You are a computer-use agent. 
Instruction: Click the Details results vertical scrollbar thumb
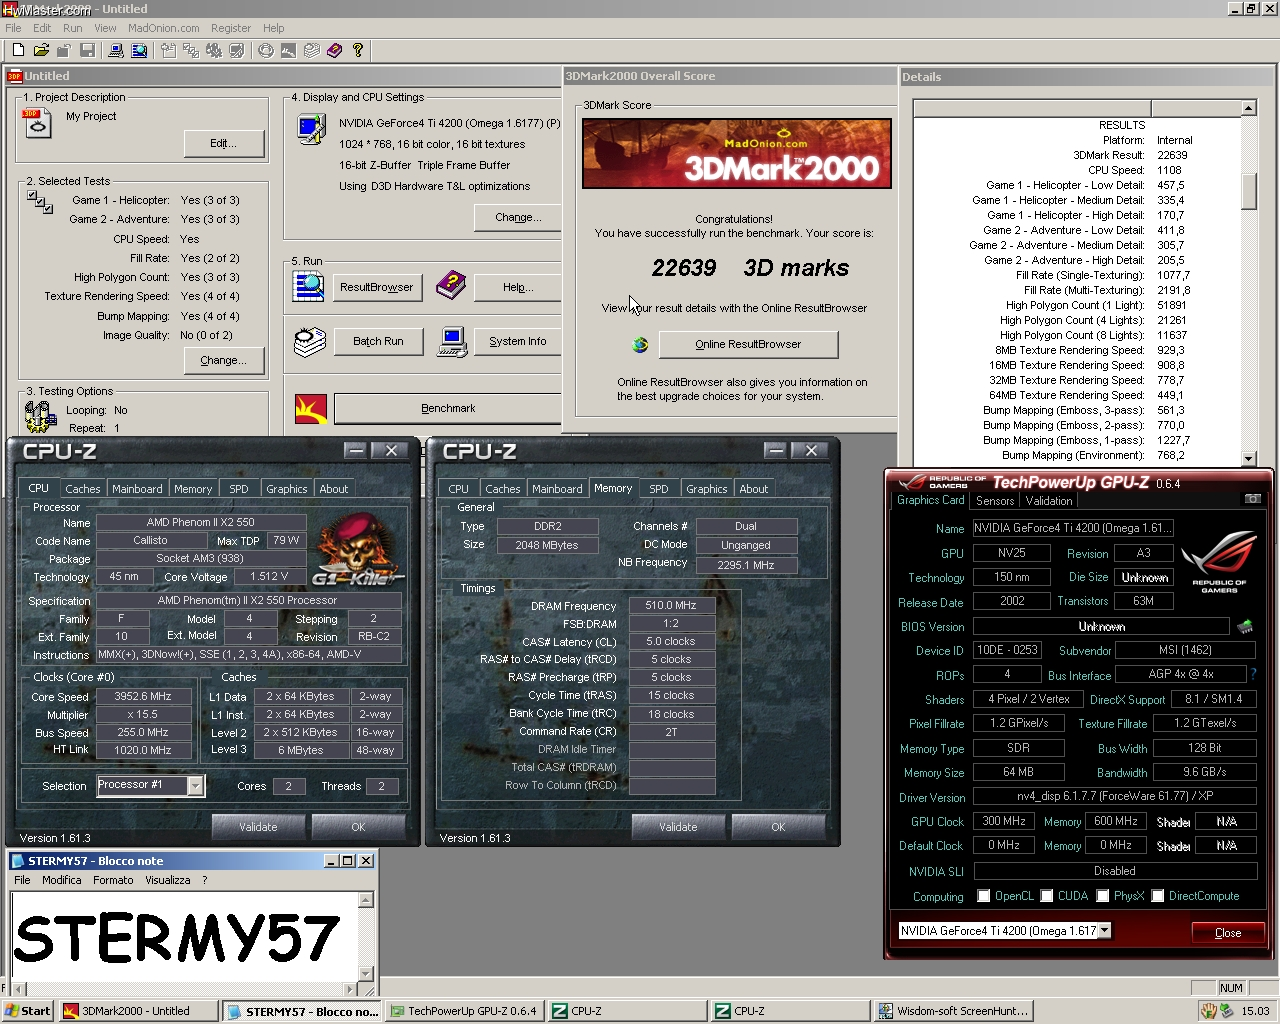(x=1249, y=191)
